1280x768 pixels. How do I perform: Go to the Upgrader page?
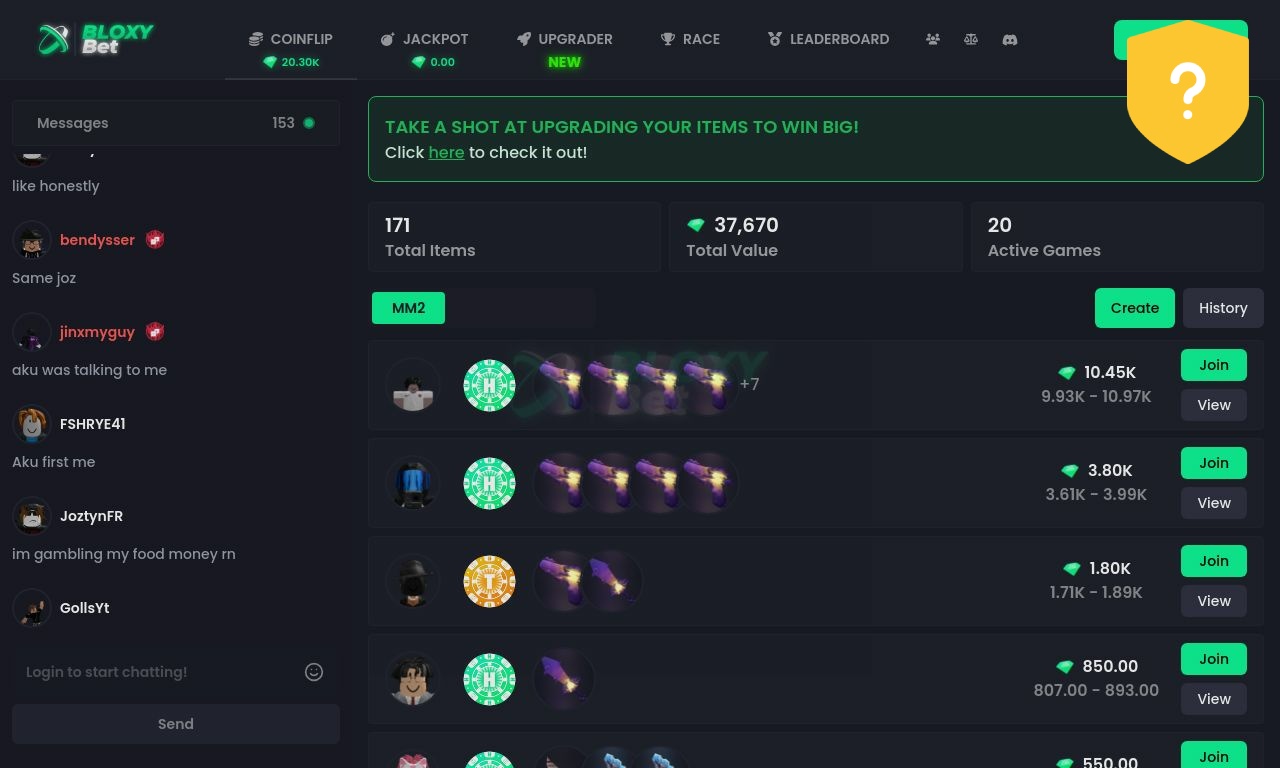(565, 48)
